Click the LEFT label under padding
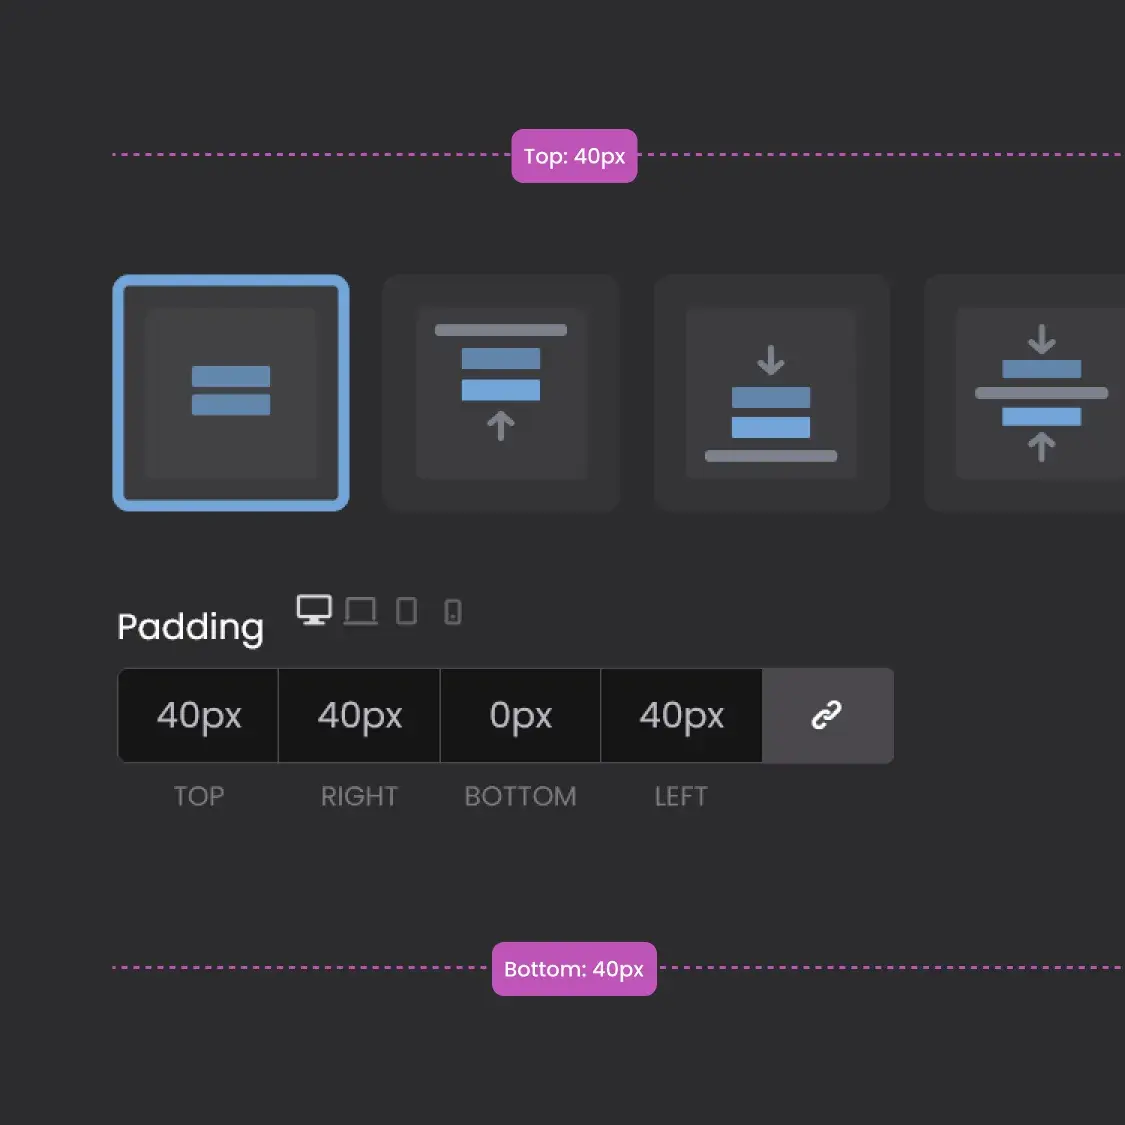This screenshot has height=1125, width=1125. (x=680, y=796)
